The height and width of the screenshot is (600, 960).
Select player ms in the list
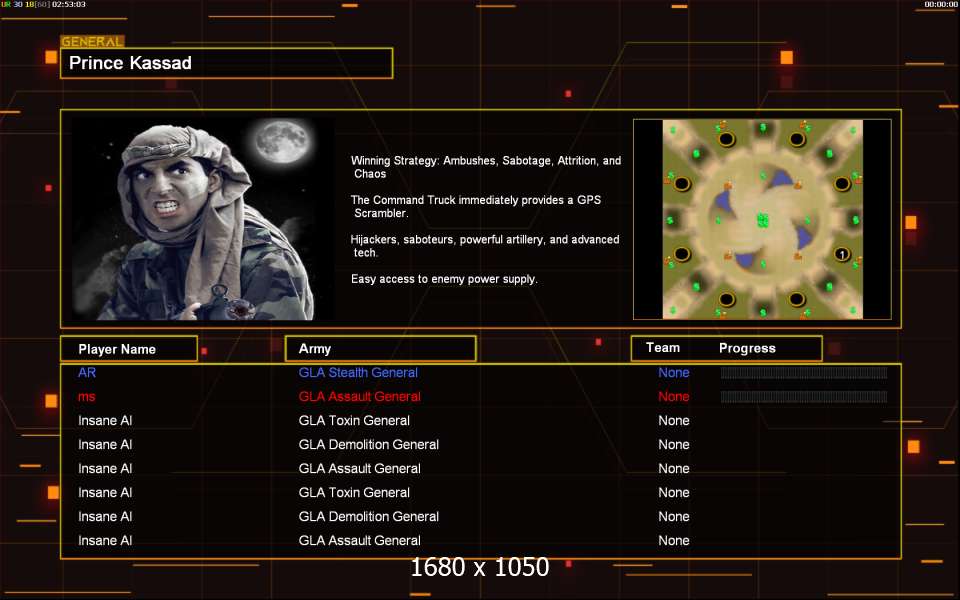[x=86, y=397]
